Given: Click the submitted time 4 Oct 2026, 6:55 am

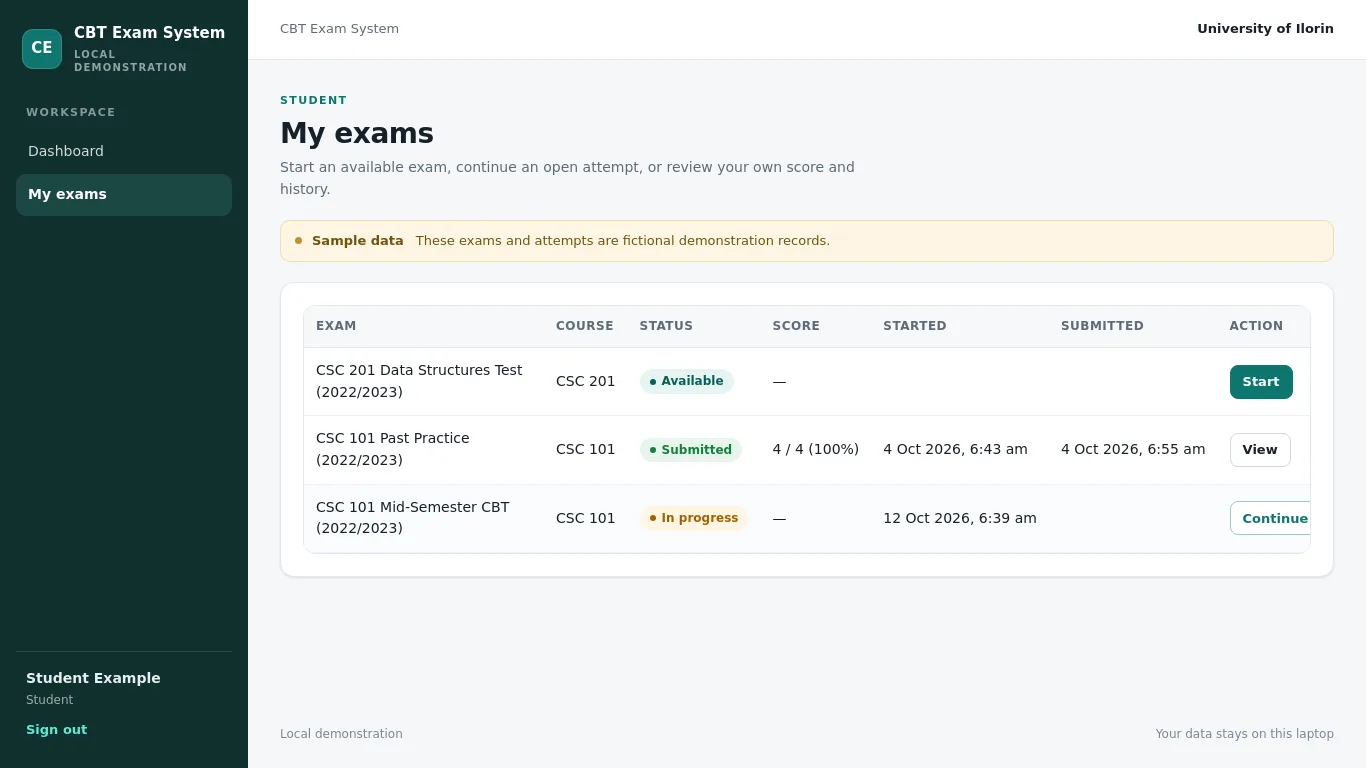Looking at the screenshot, I should click(1133, 450).
